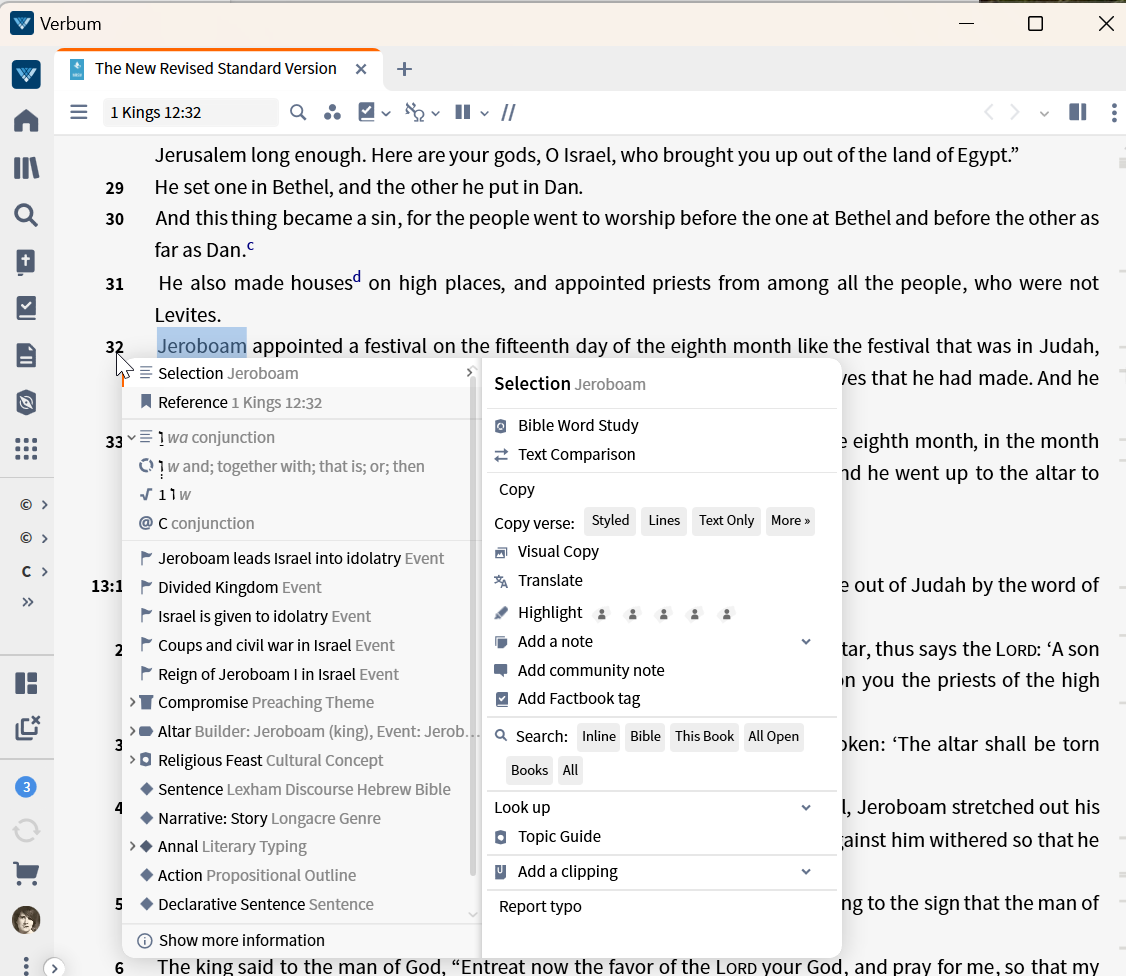Click the visual filters checkmark icon
This screenshot has height=976, width=1126.
pyautogui.click(x=366, y=112)
